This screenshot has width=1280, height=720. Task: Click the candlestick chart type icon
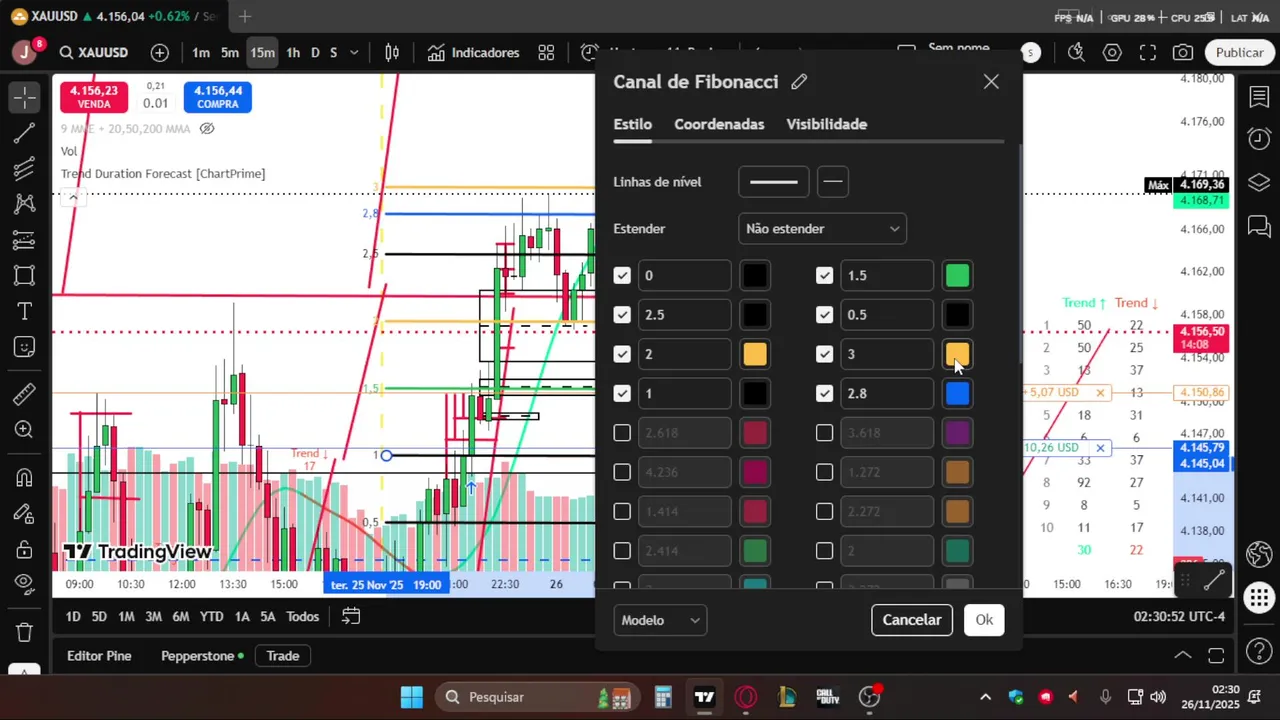pos(392,53)
